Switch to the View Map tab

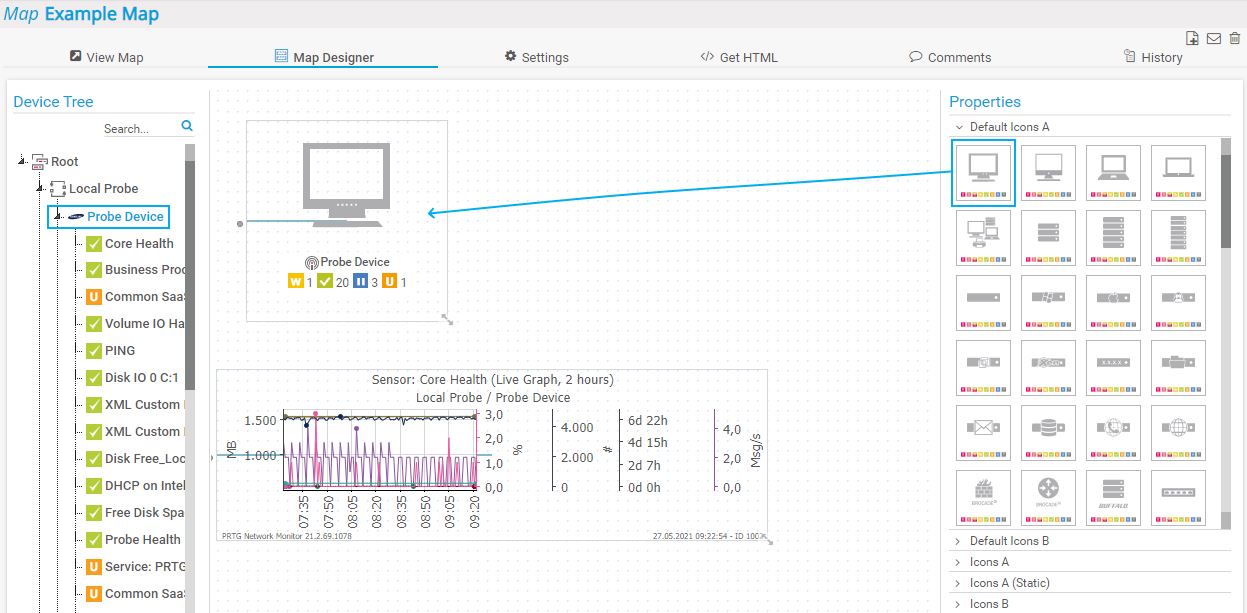[106, 57]
